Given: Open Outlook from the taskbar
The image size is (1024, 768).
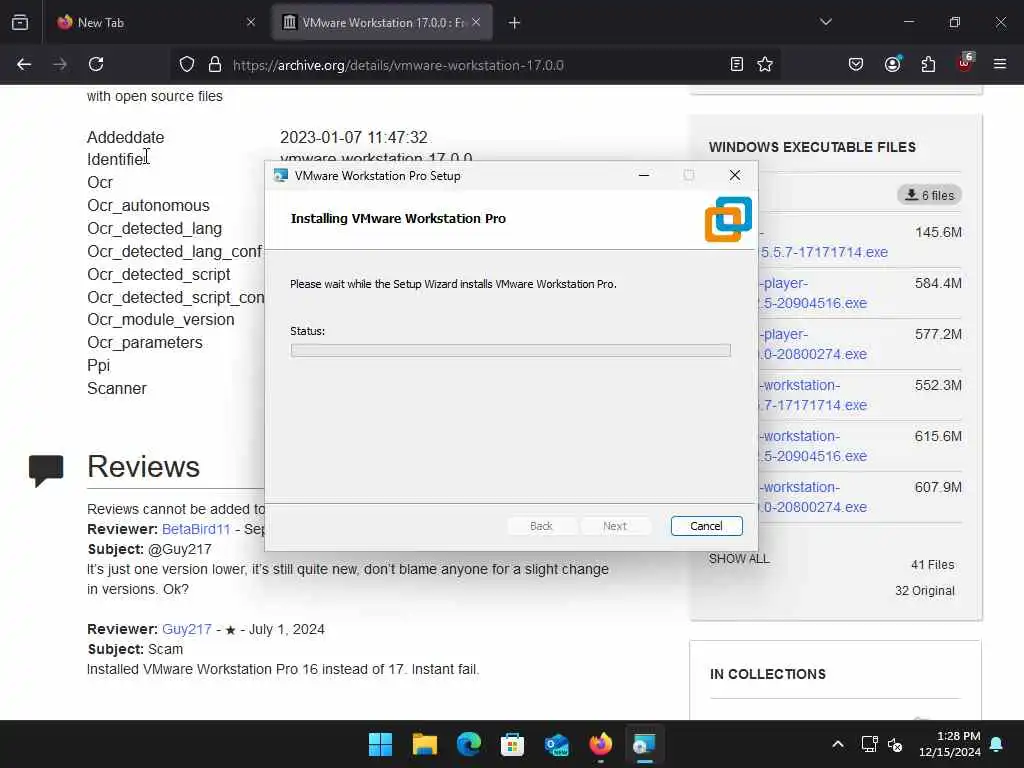Looking at the screenshot, I should [556, 744].
